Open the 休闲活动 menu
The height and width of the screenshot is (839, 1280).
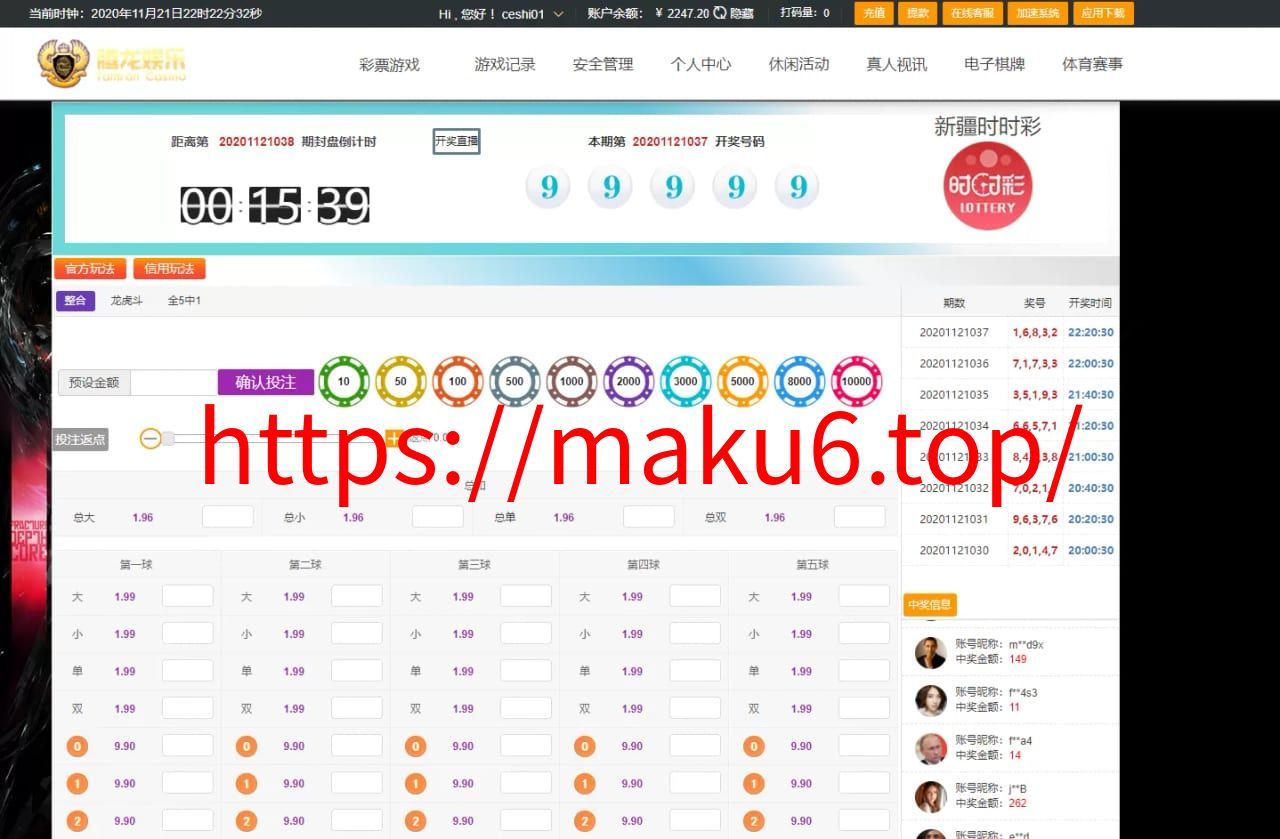(799, 64)
